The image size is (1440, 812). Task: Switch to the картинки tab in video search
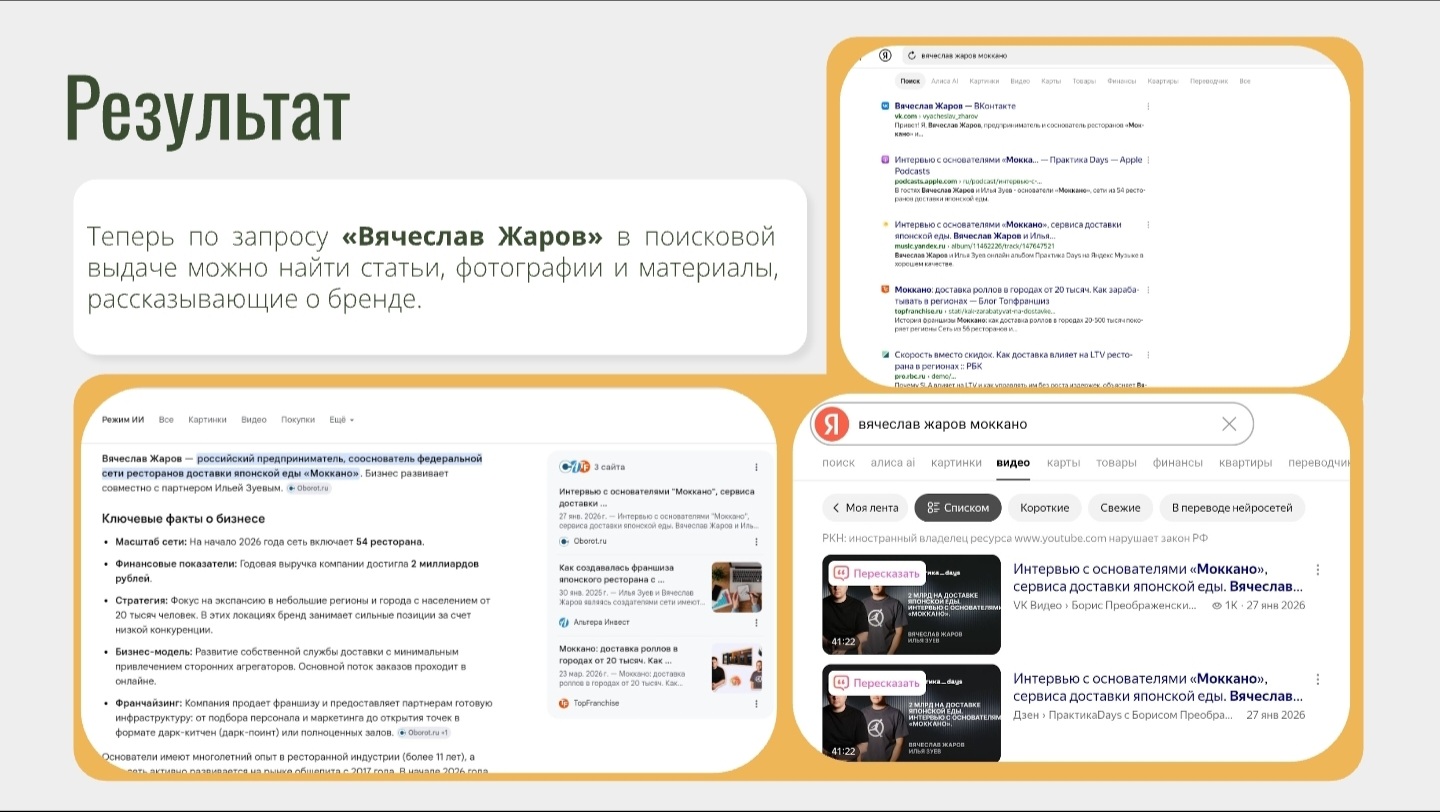tap(956, 463)
